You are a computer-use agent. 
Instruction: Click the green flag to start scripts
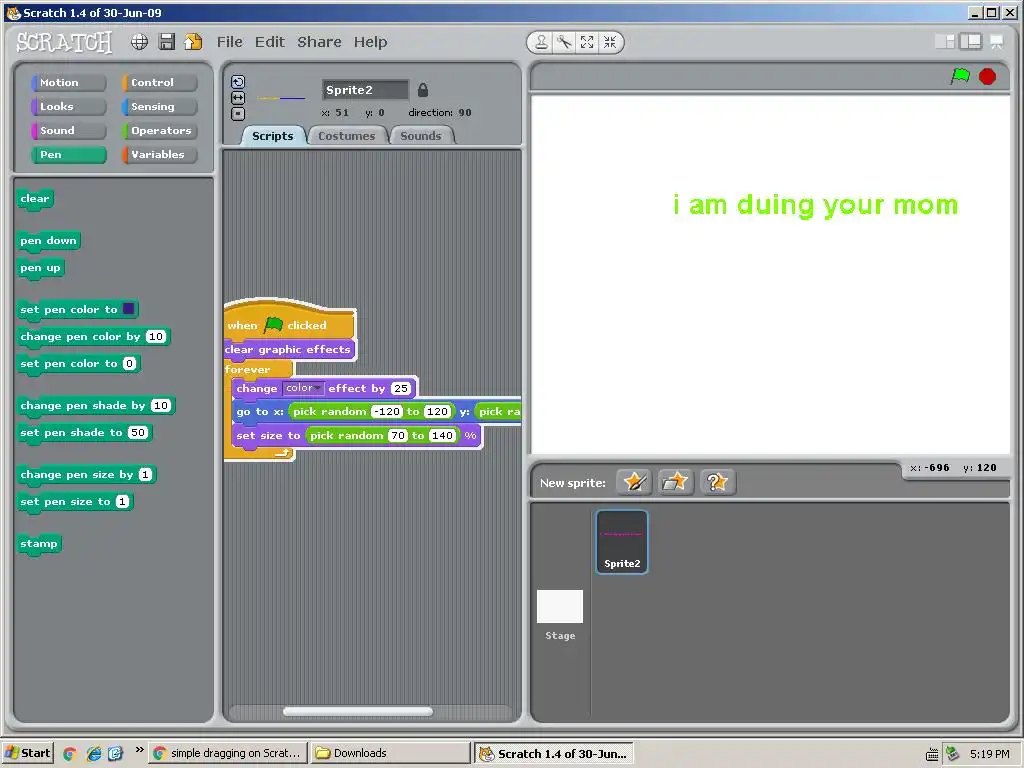click(960, 76)
